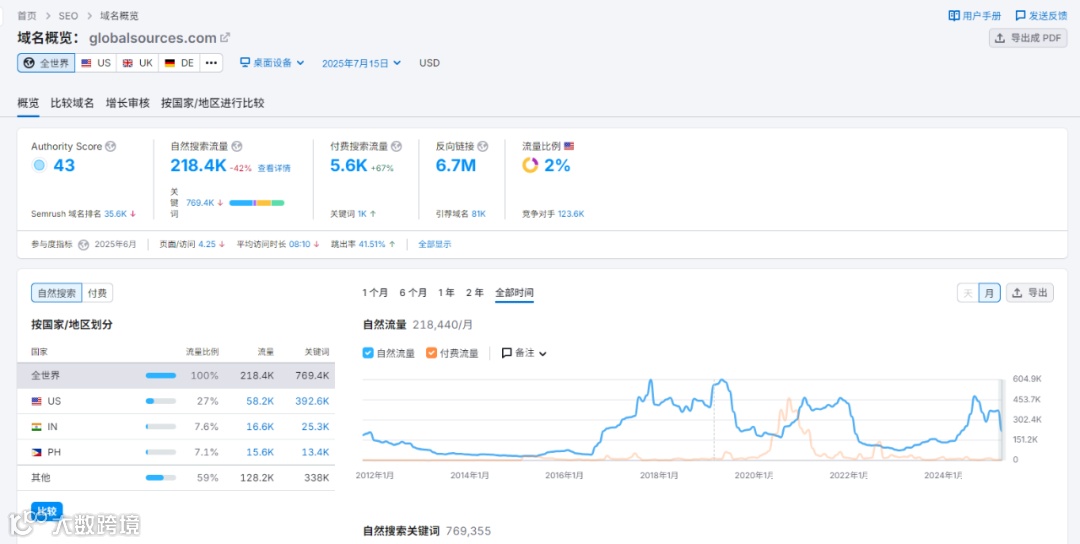Open date dropdown 2025年7月15日
Viewport: 1080px width, 544px height.
click(362, 63)
